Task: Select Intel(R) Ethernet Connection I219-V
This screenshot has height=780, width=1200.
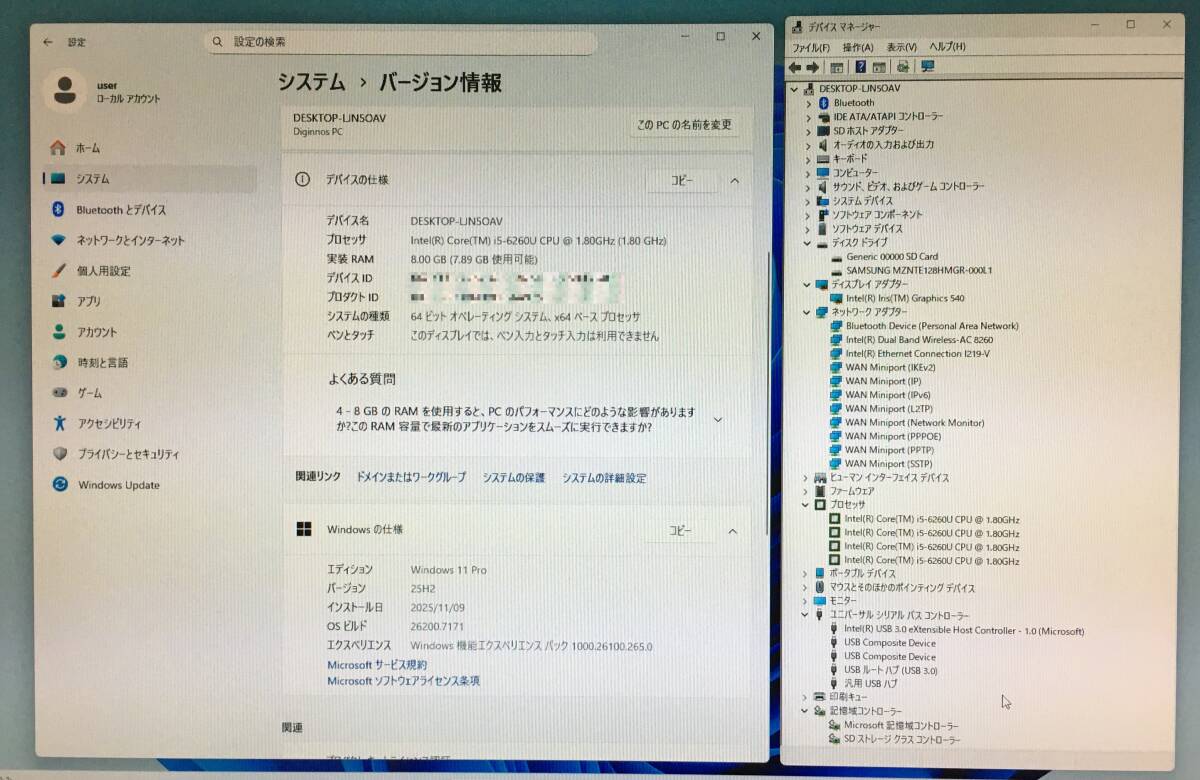Action: (917, 353)
